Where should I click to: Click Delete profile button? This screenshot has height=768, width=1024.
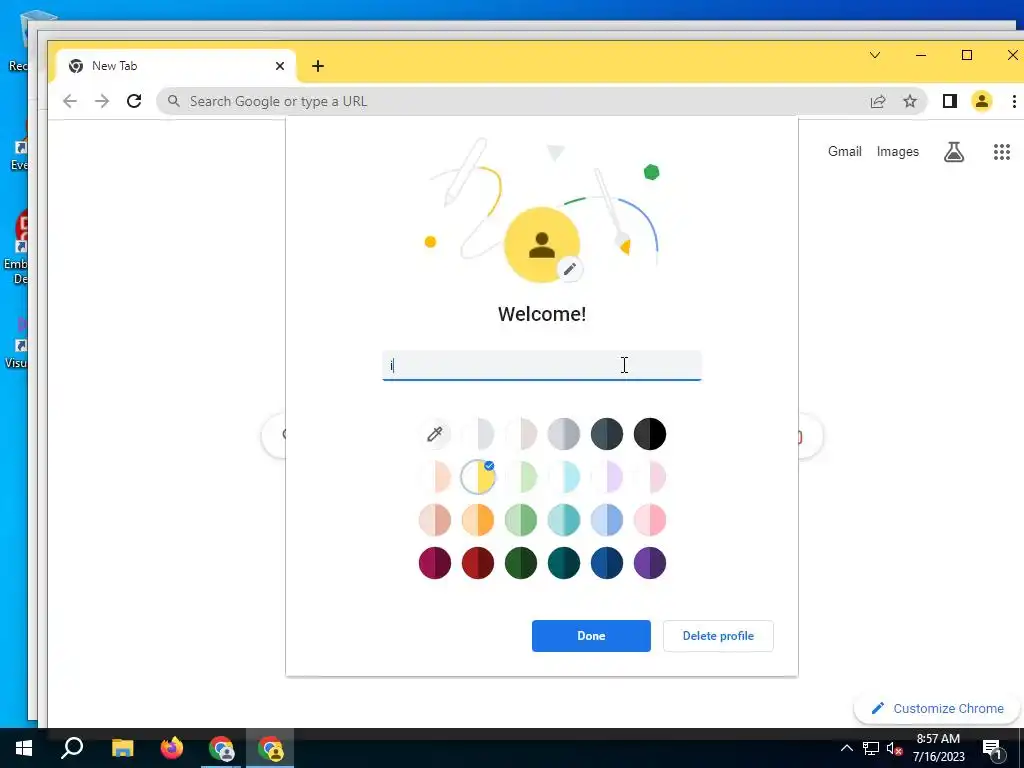(718, 636)
